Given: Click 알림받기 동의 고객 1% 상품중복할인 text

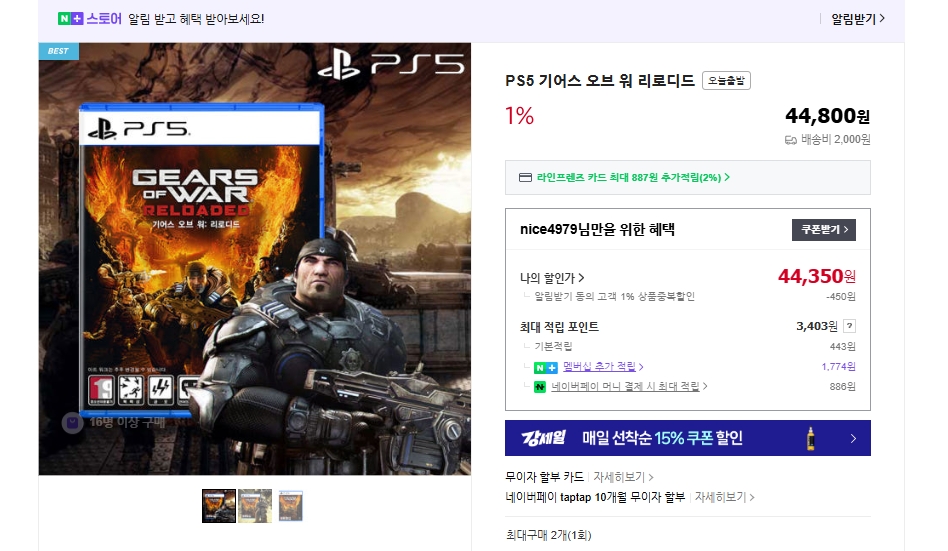Looking at the screenshot, I should click(x=614, y=296).
